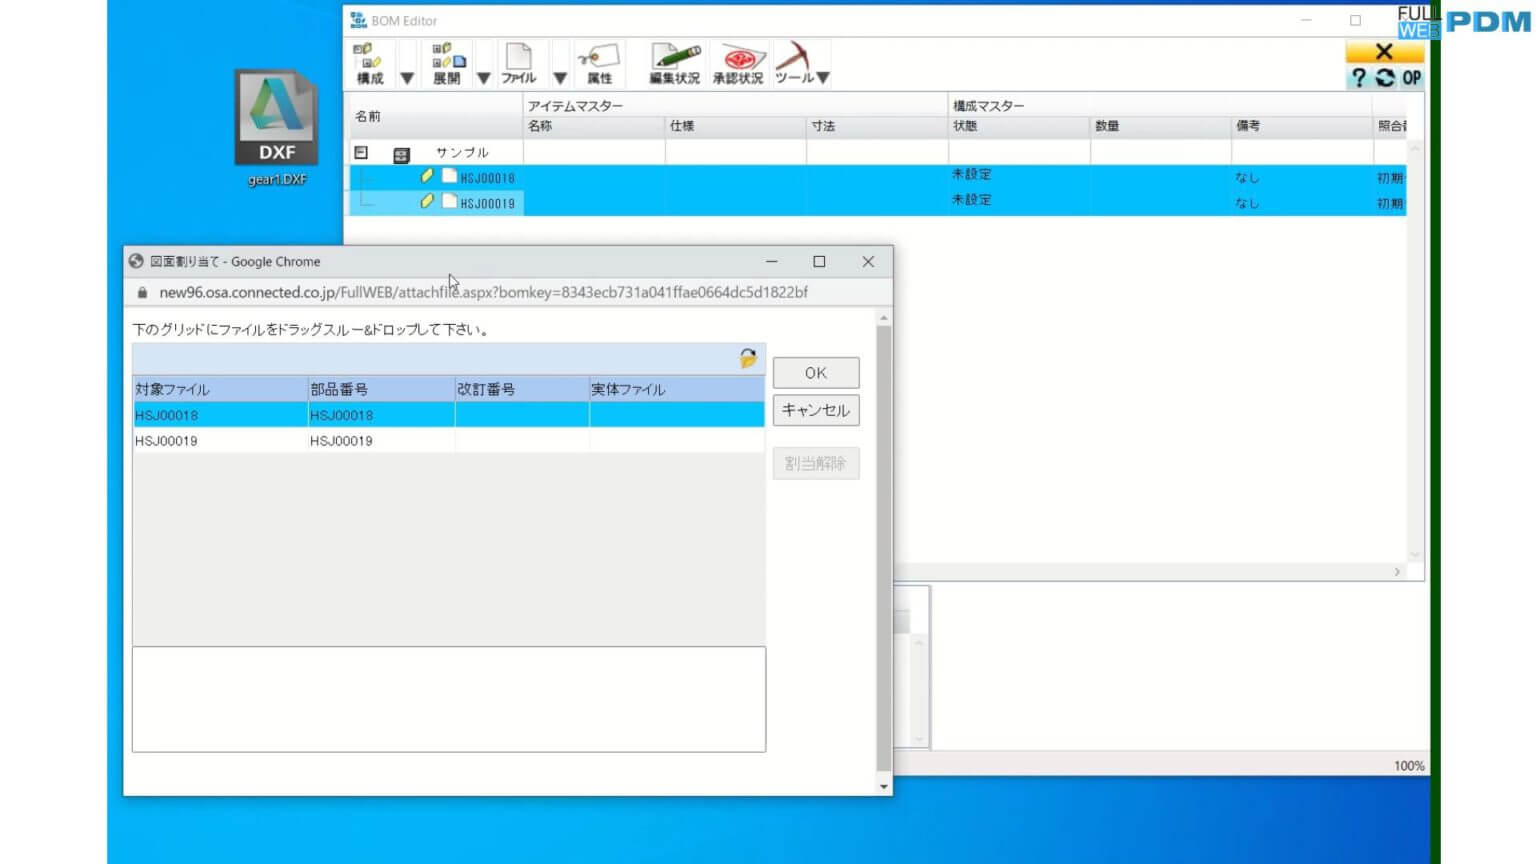
Task: Click the yellow pencil icon beside HSJ00018
Action: click(x=426, y=176)
